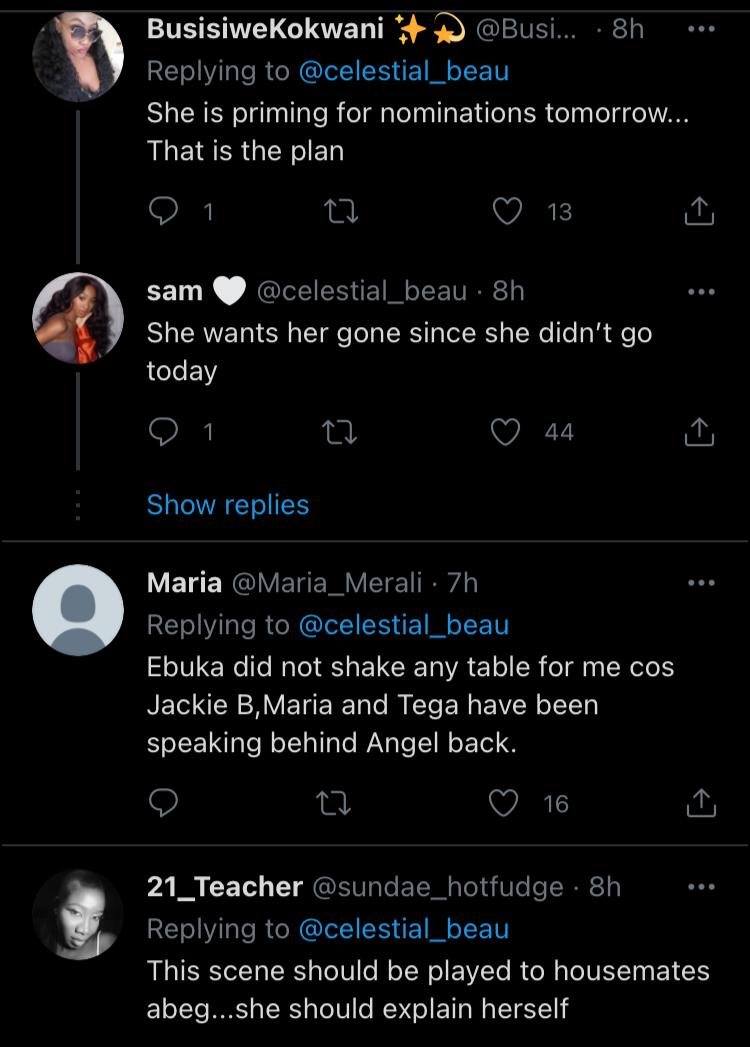Share sam's tweet

(699, 431)
